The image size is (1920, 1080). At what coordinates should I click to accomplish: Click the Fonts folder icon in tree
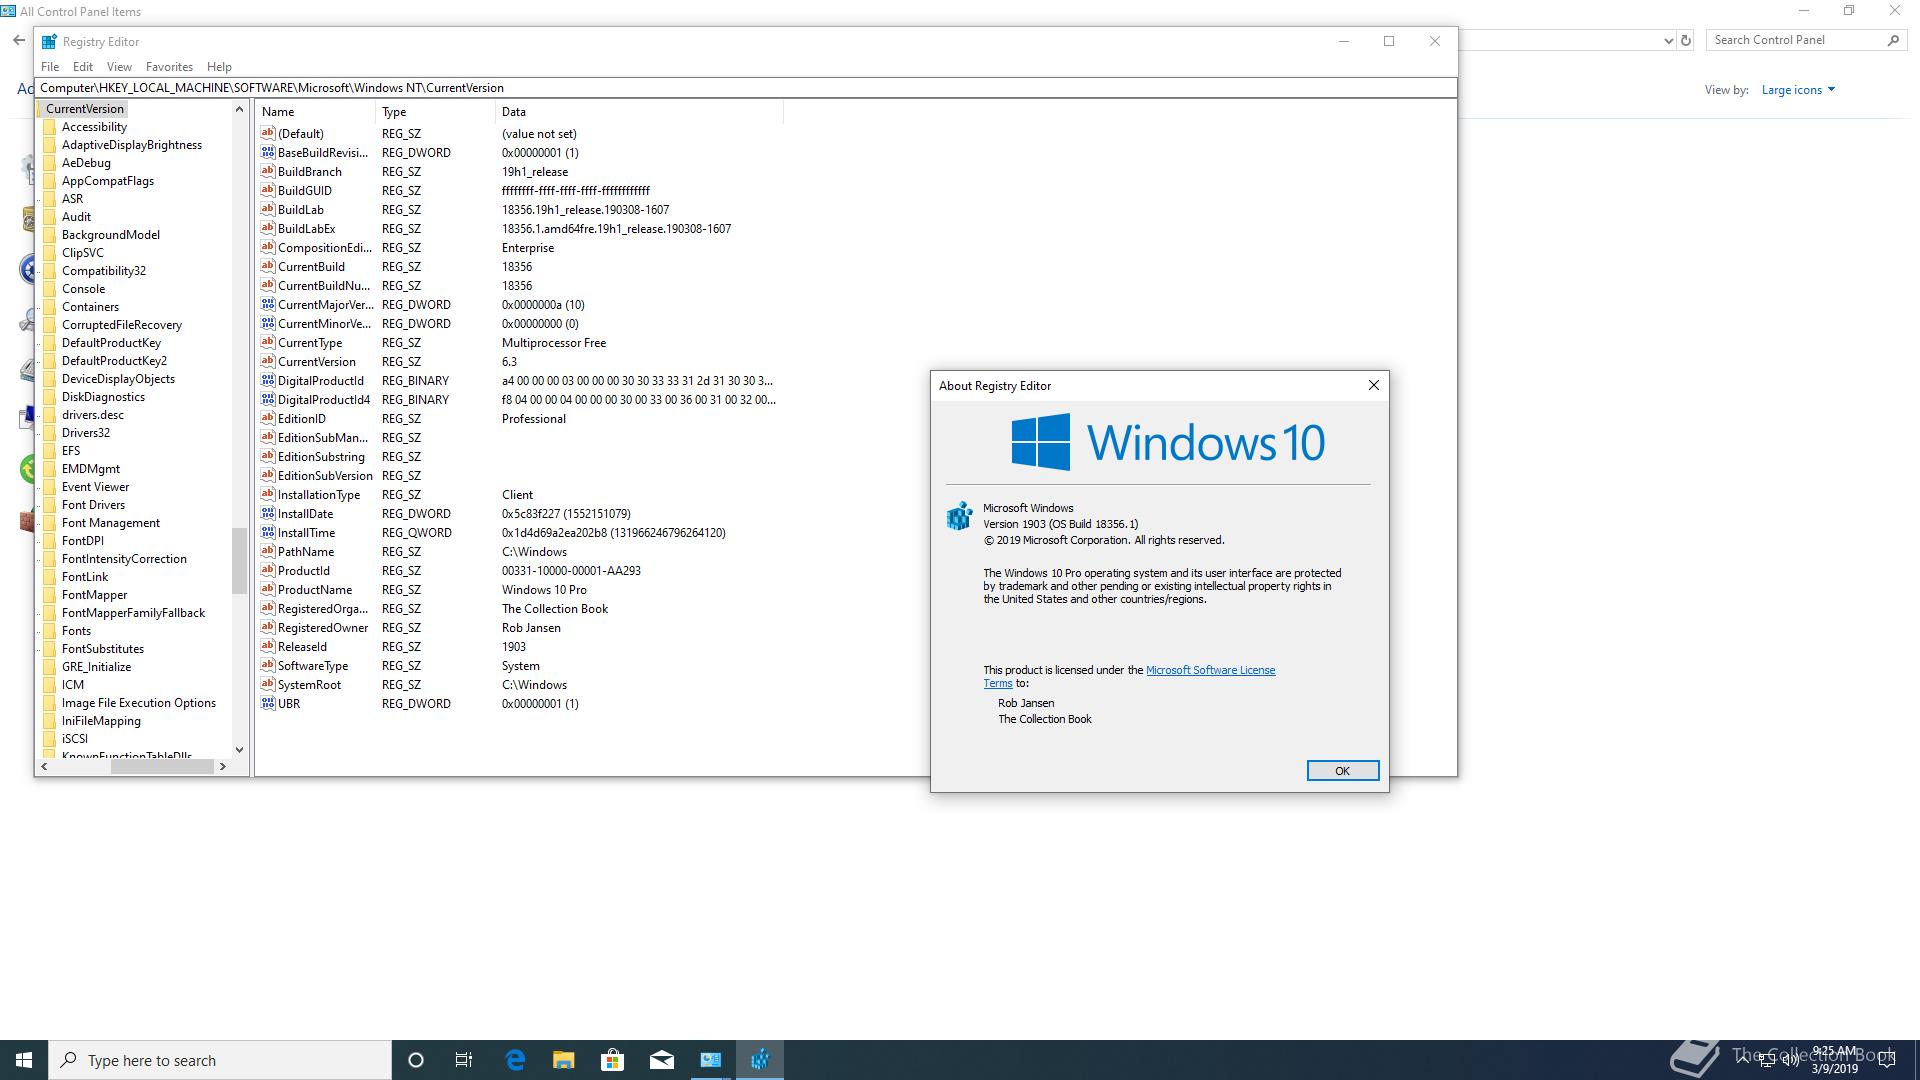click(x=50, y=631)
